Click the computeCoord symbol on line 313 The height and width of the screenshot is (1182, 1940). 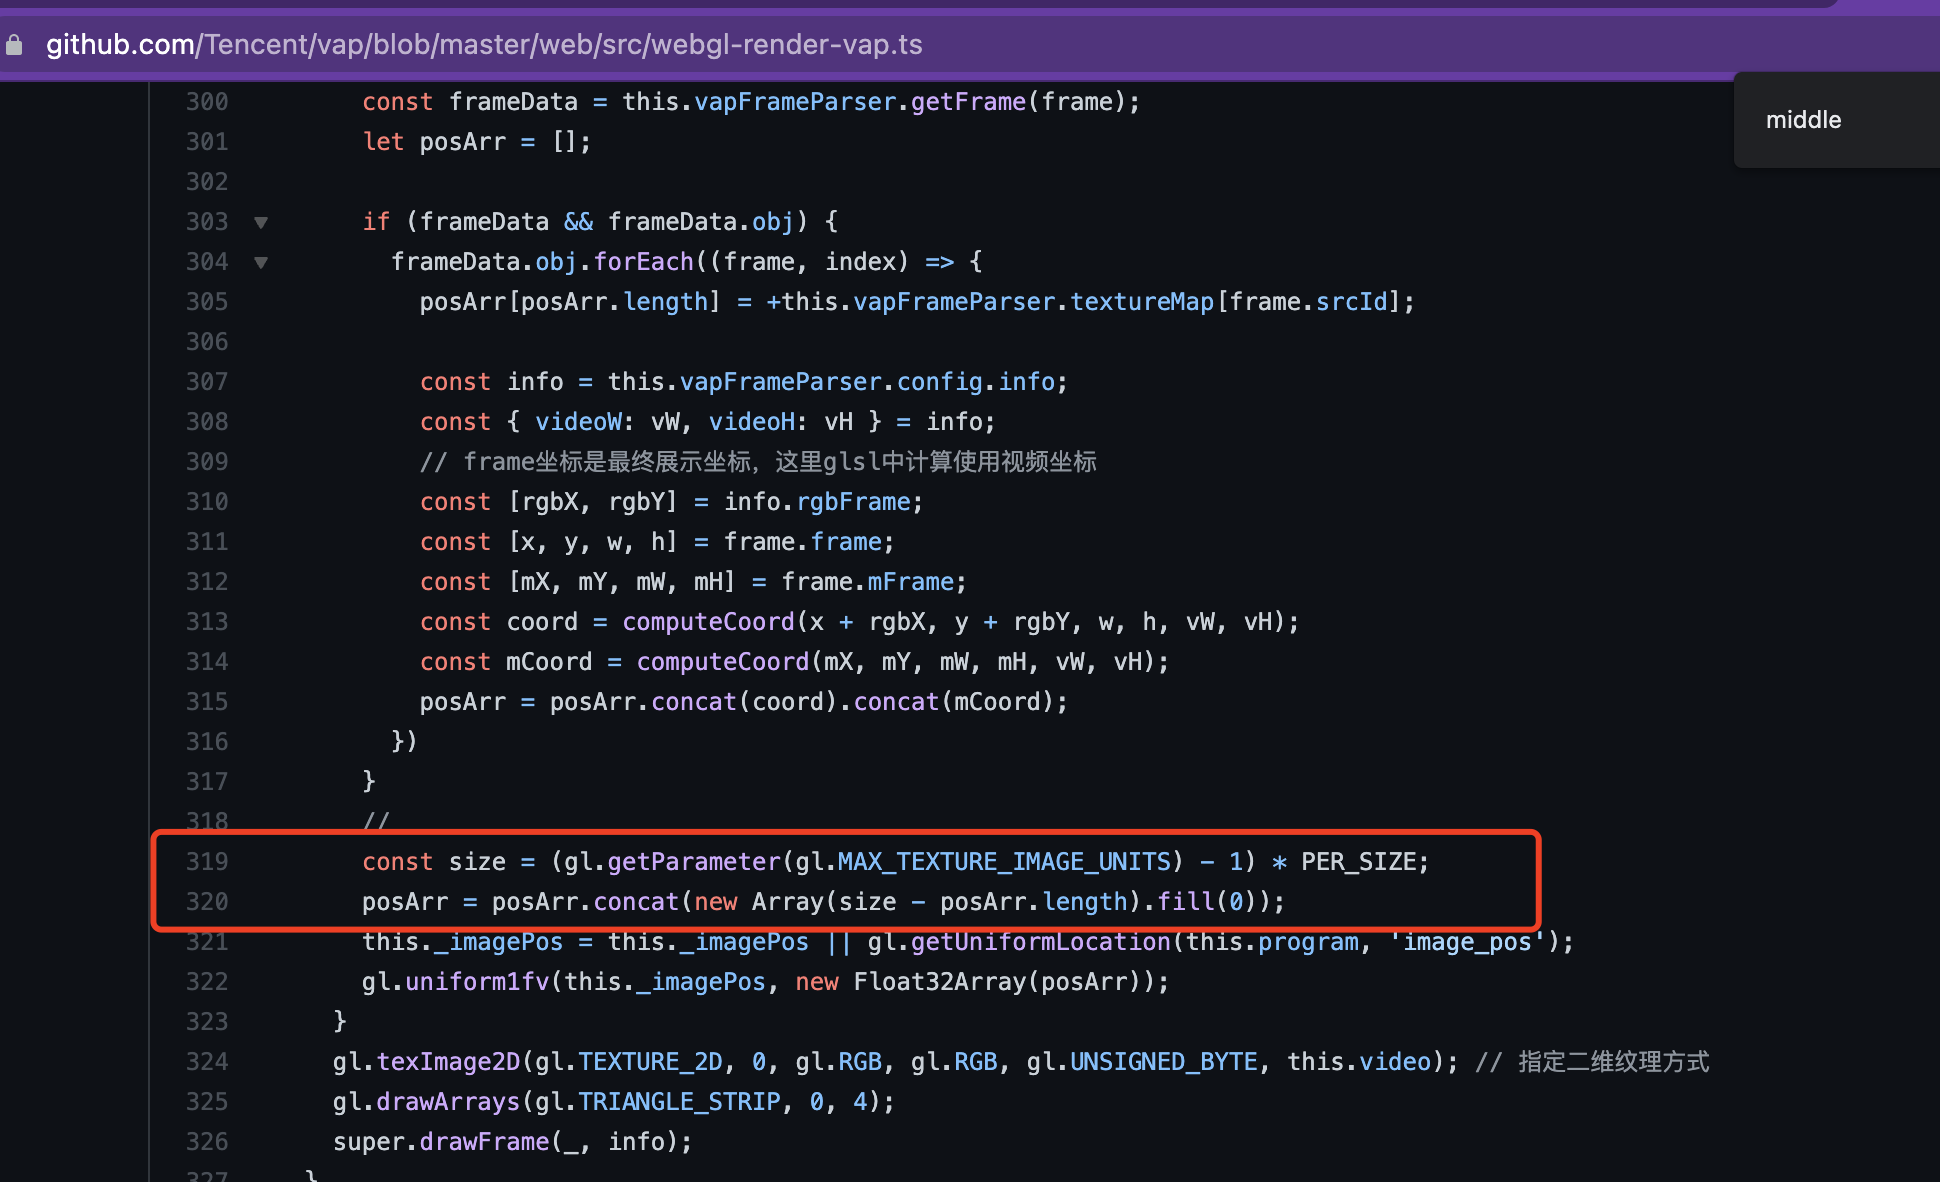click(708, 621)
